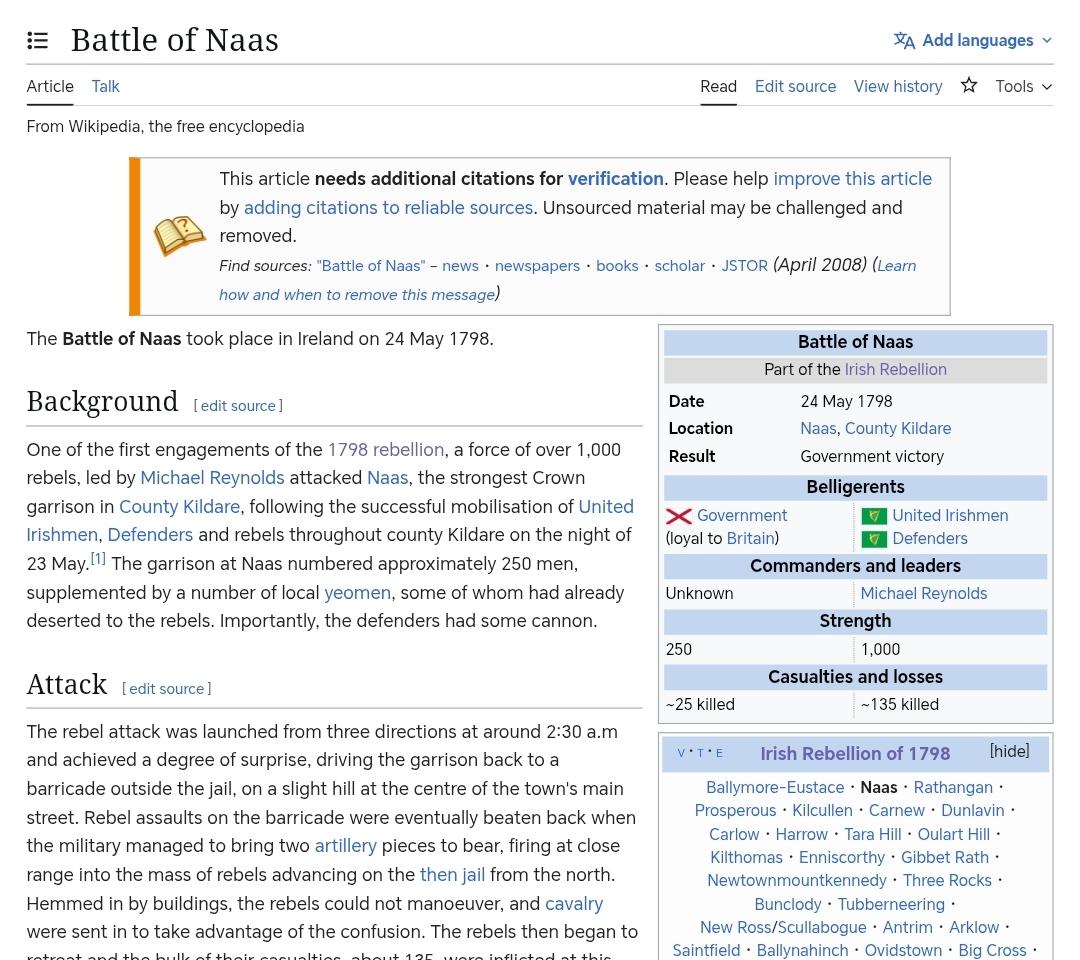Image resolution: width=1080 pixels, height=960 pixels.
Task: Click the 'V' view template link
Action: [x=681, y=753]
